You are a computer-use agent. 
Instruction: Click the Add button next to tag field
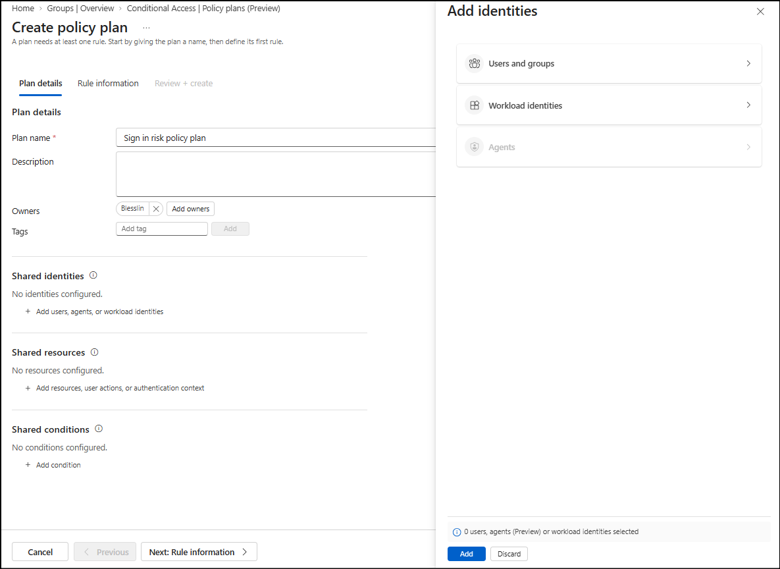coord(230,229)
